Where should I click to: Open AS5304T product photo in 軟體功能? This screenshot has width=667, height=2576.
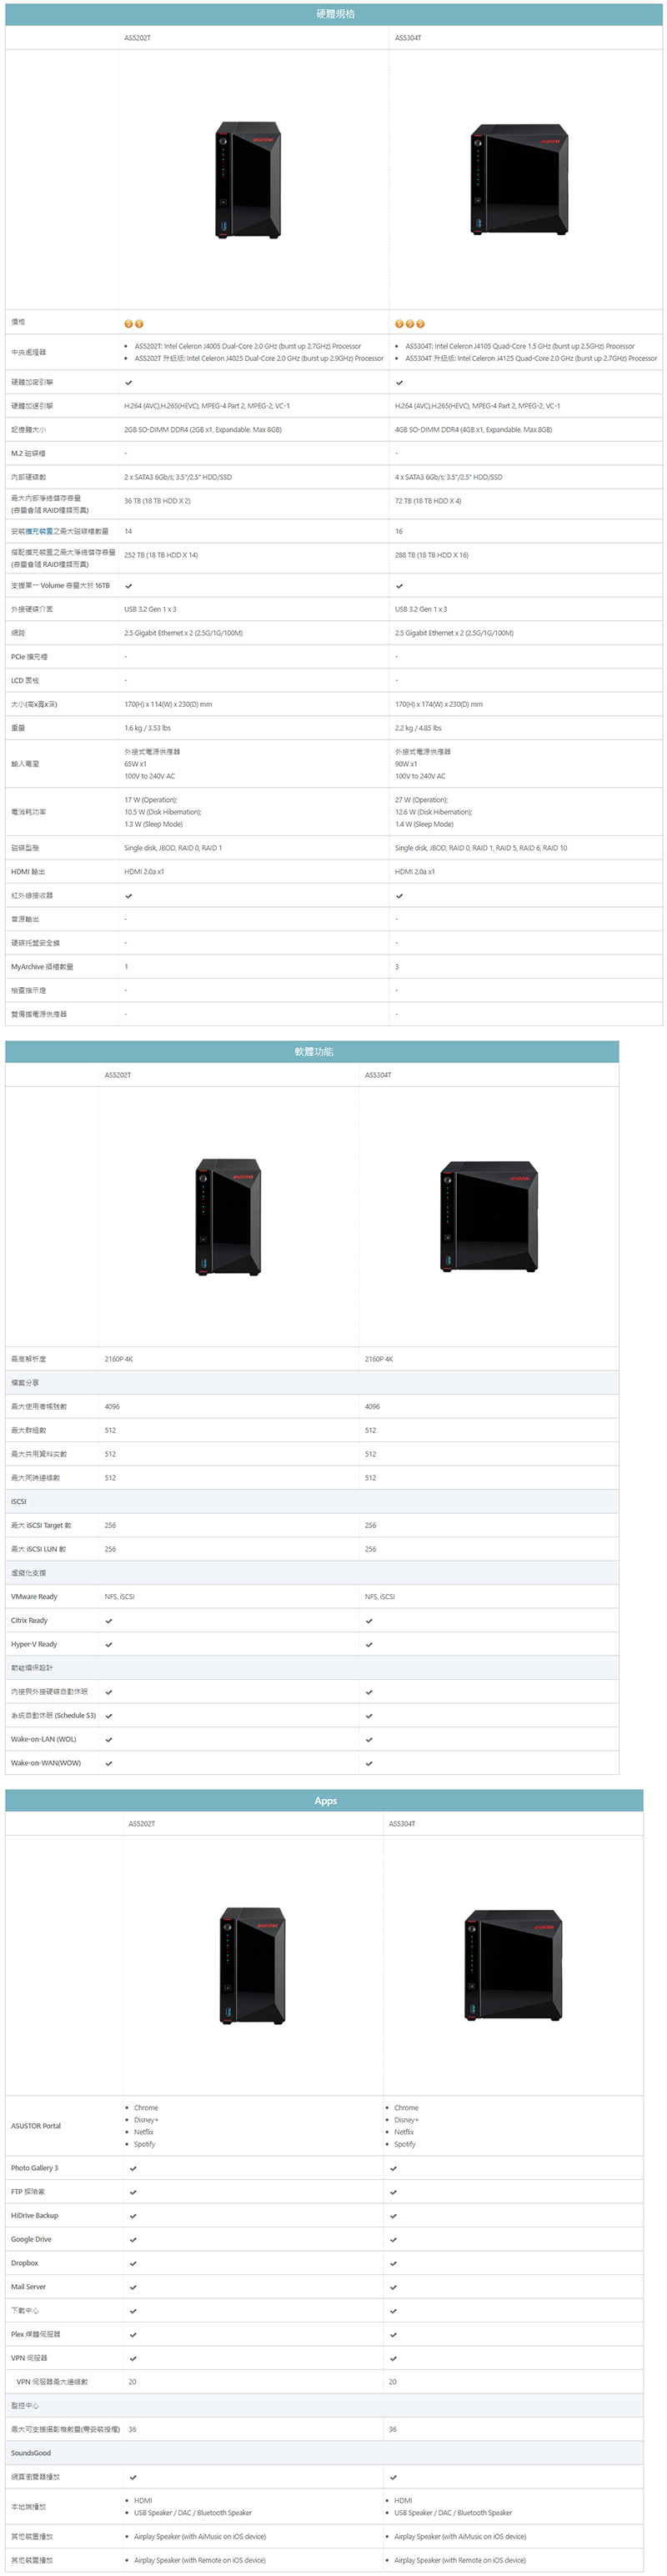pos(489,1217)
